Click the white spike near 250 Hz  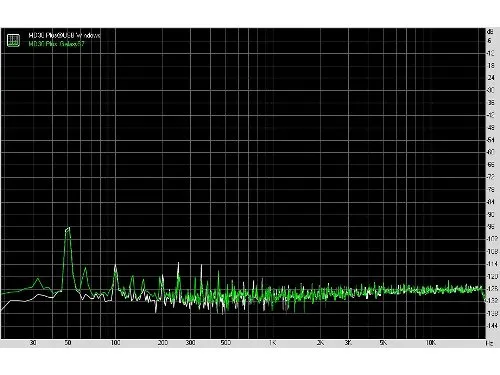[178, 265]
